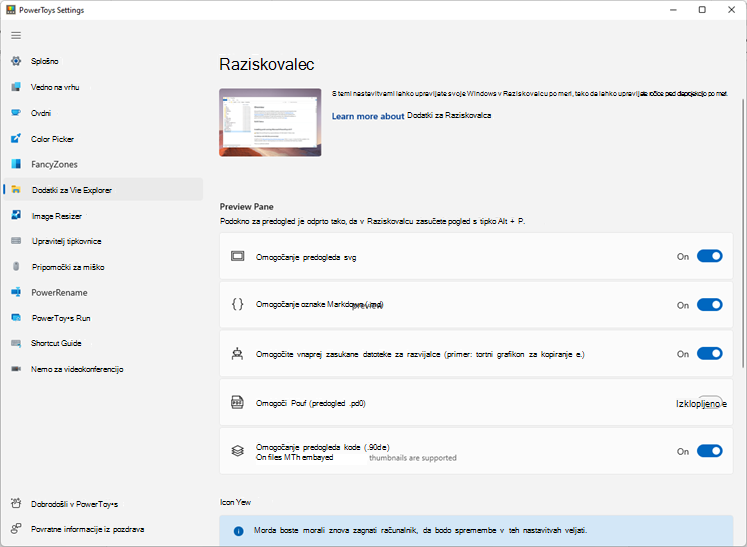
Task: Click 'Omogočanje predogleda svg' label
Action: [x=306, y=257]
